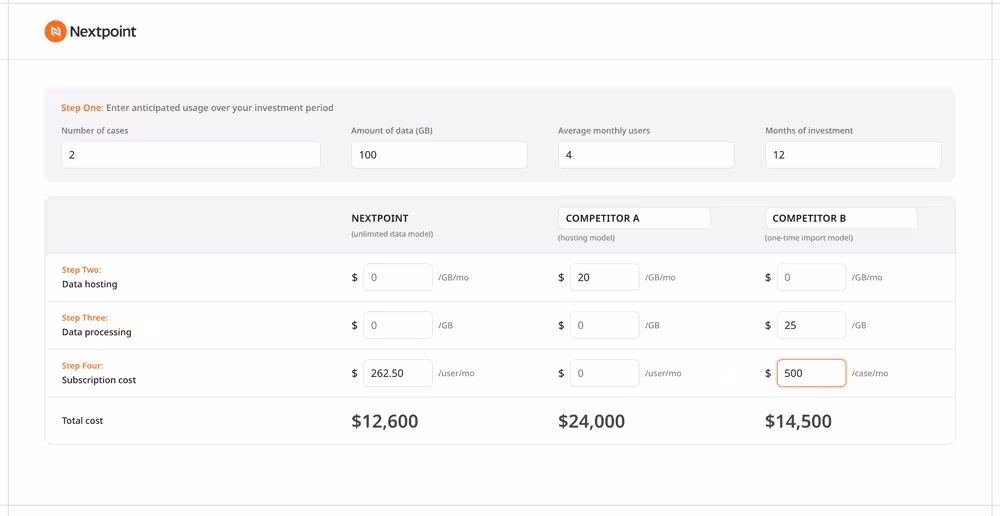Screen dimensions: 1000x516
Task: Click the 'Step Four:' label
Action: pyautogui.click(x=82, y=365)
